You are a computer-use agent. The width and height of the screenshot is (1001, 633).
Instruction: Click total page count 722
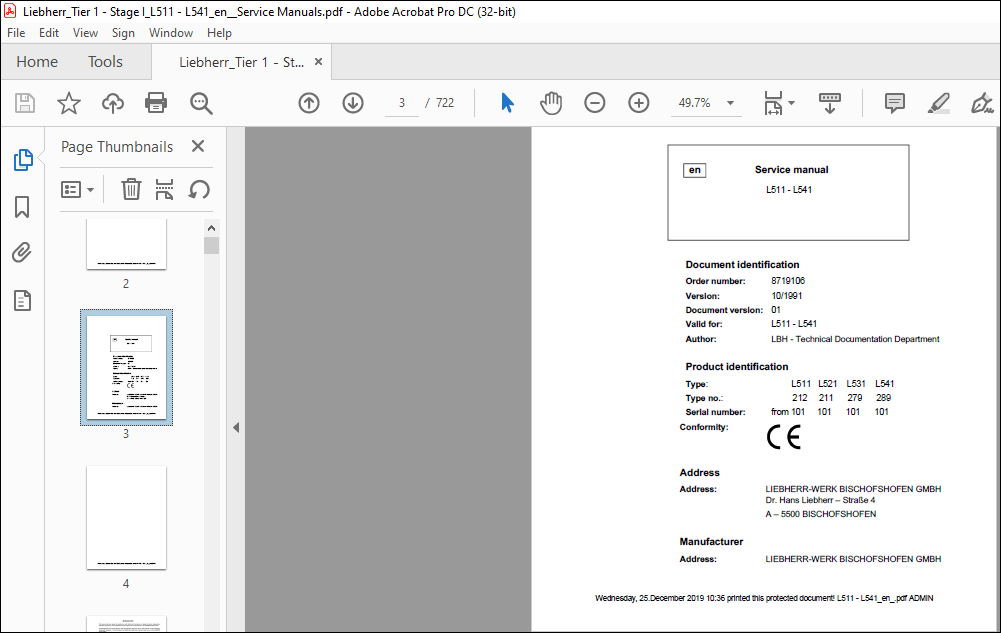coord(445,103)
